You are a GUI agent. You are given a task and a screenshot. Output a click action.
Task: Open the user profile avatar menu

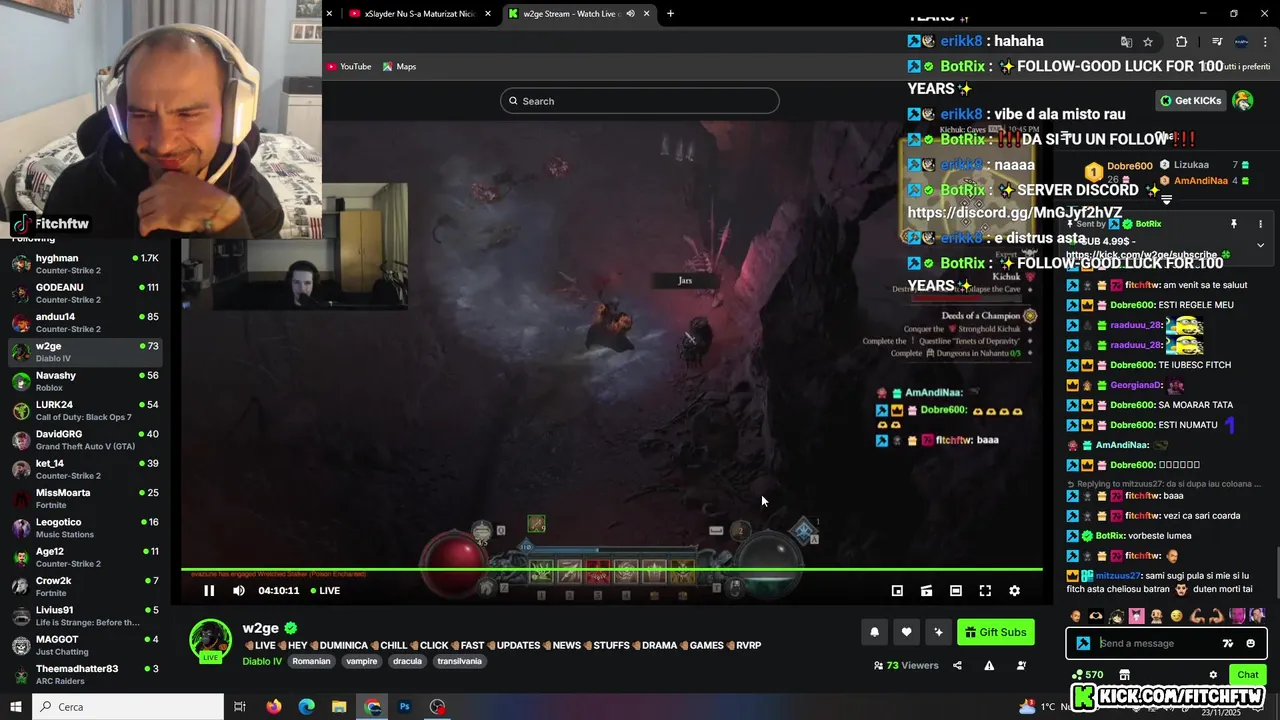1243,100
